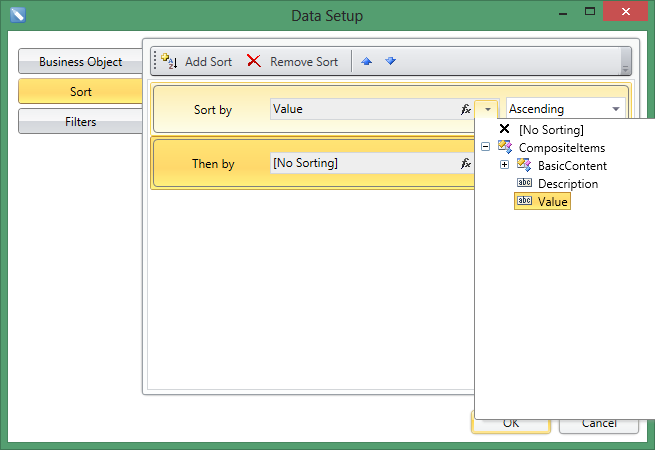Switch to the Filters tab
Image resolution: width=655 pixels, height=450 pixels.
point(80,121)
